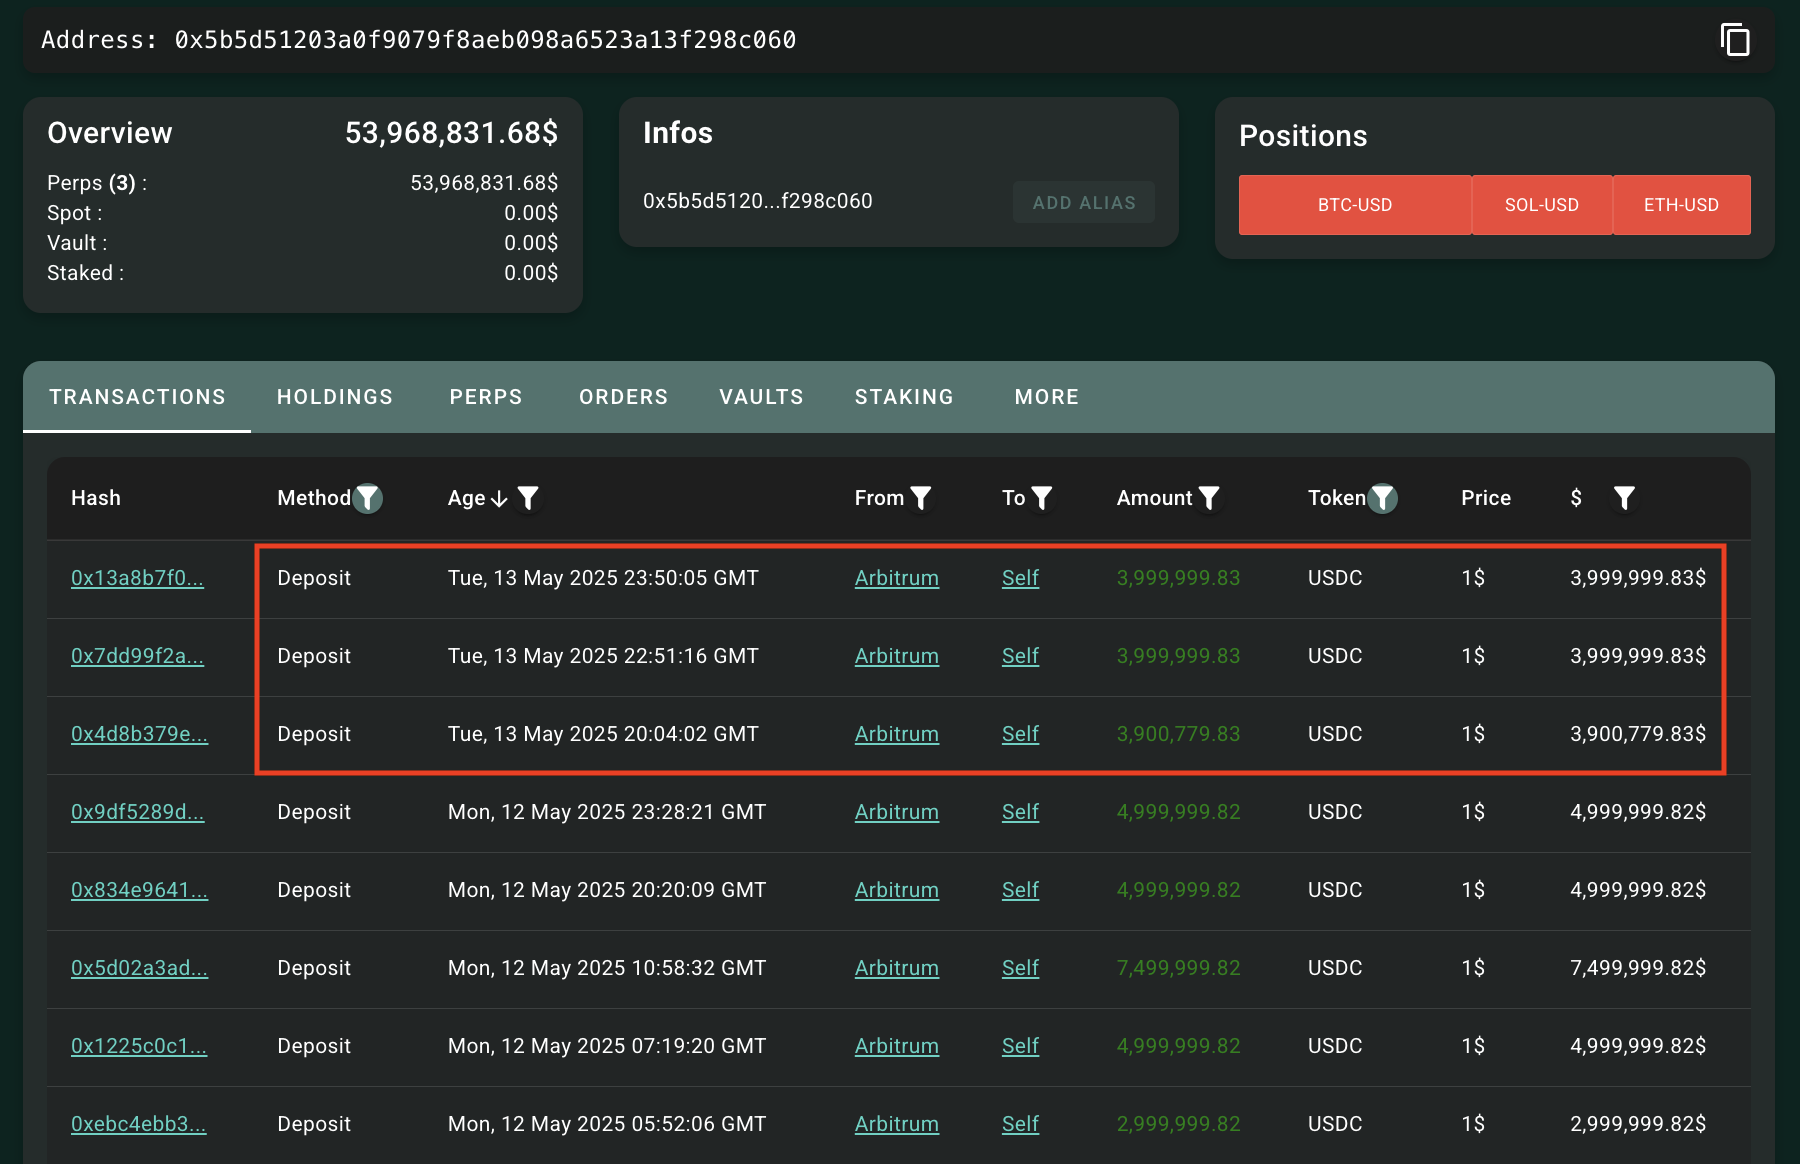Open the Orders tab
The height and width of the screenshot is (1164, 1800).
(x=623, y=397)
